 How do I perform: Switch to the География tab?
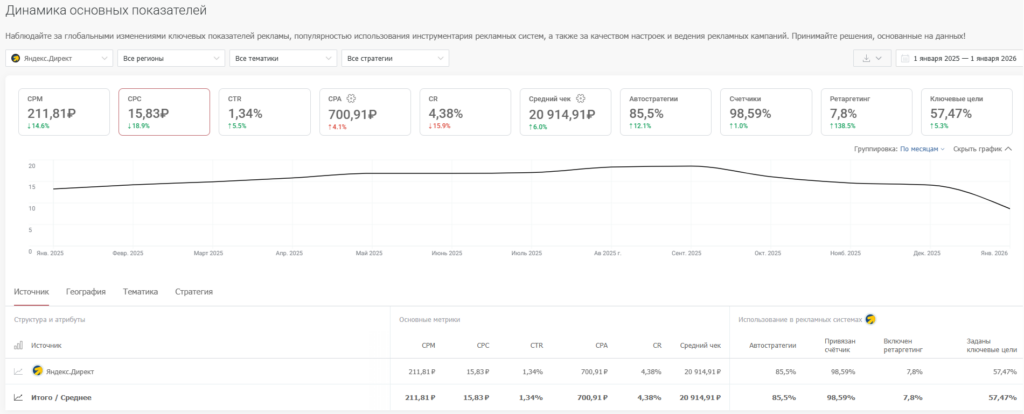(86, 292)
